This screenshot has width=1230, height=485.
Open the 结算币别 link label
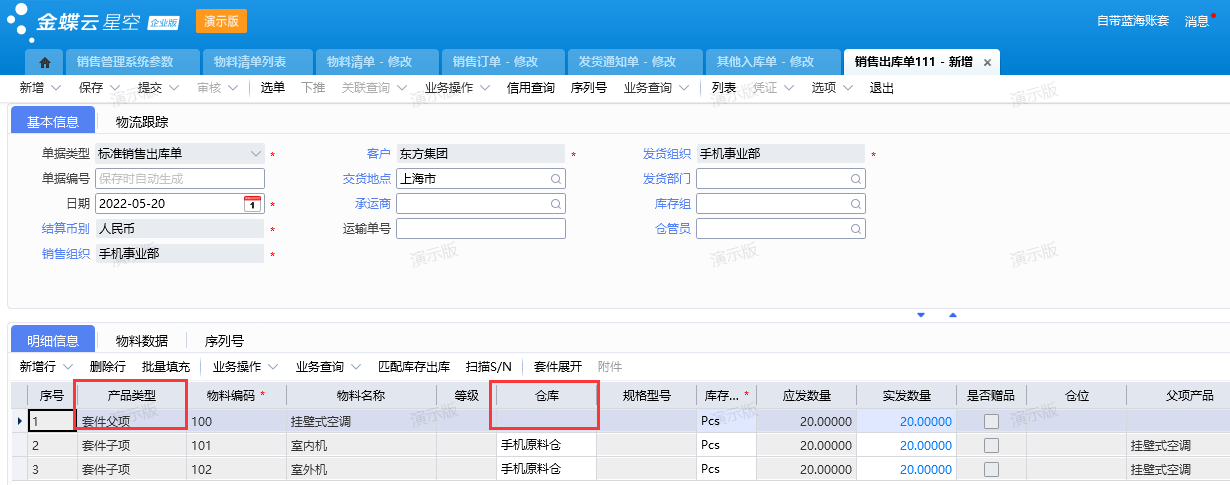[66, 229]
